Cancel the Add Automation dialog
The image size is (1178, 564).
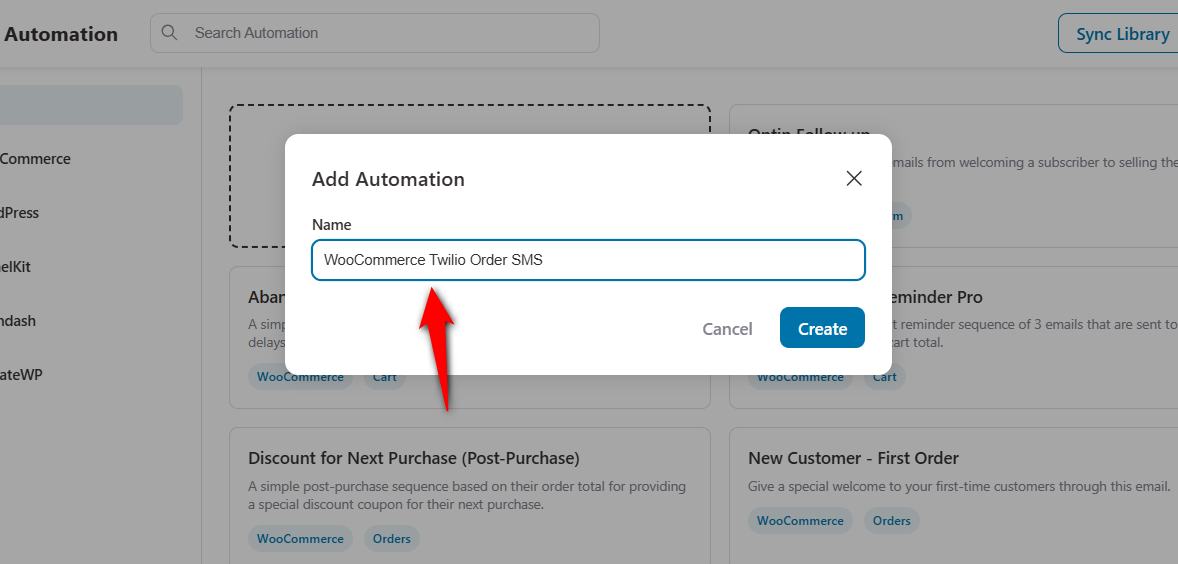[x=727, y=329]
